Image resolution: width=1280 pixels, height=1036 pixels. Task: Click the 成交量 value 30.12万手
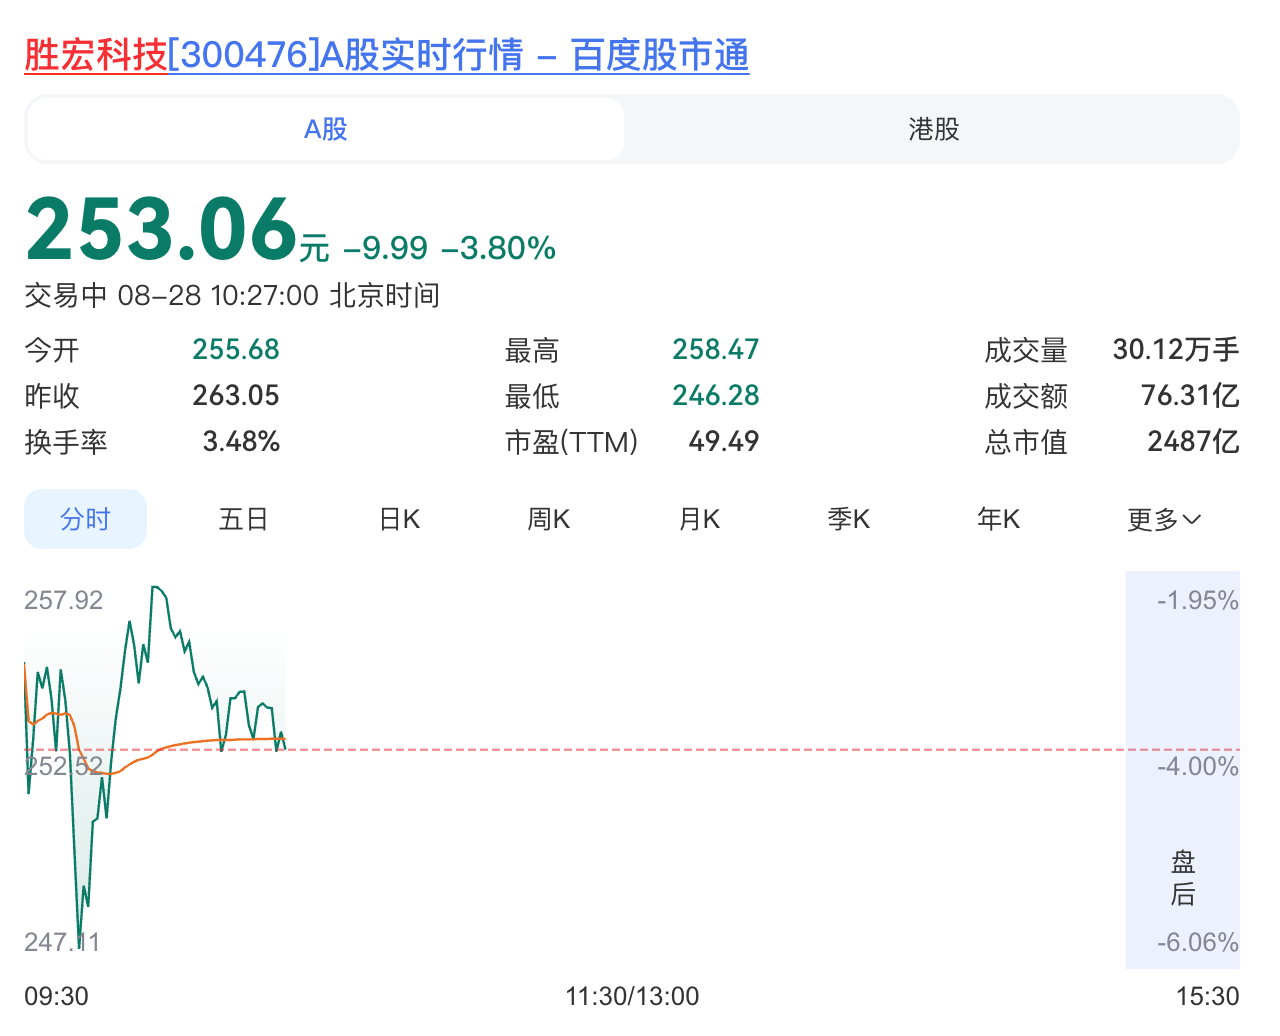1176,349
